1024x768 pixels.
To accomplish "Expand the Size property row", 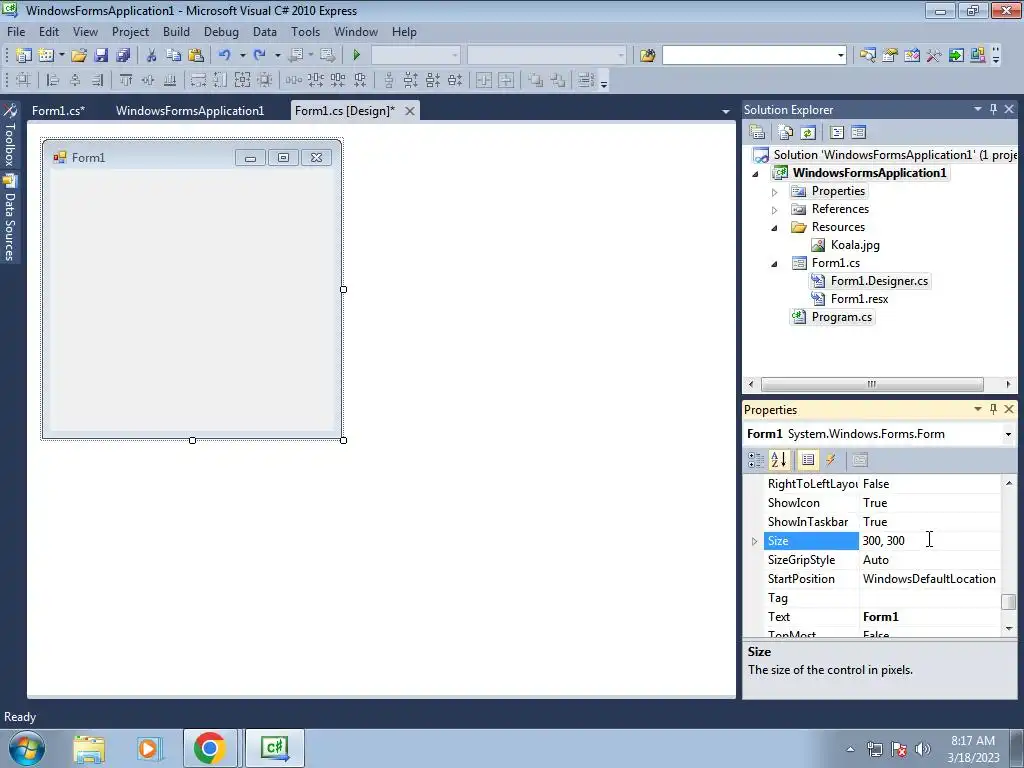I will pos(755,541).
